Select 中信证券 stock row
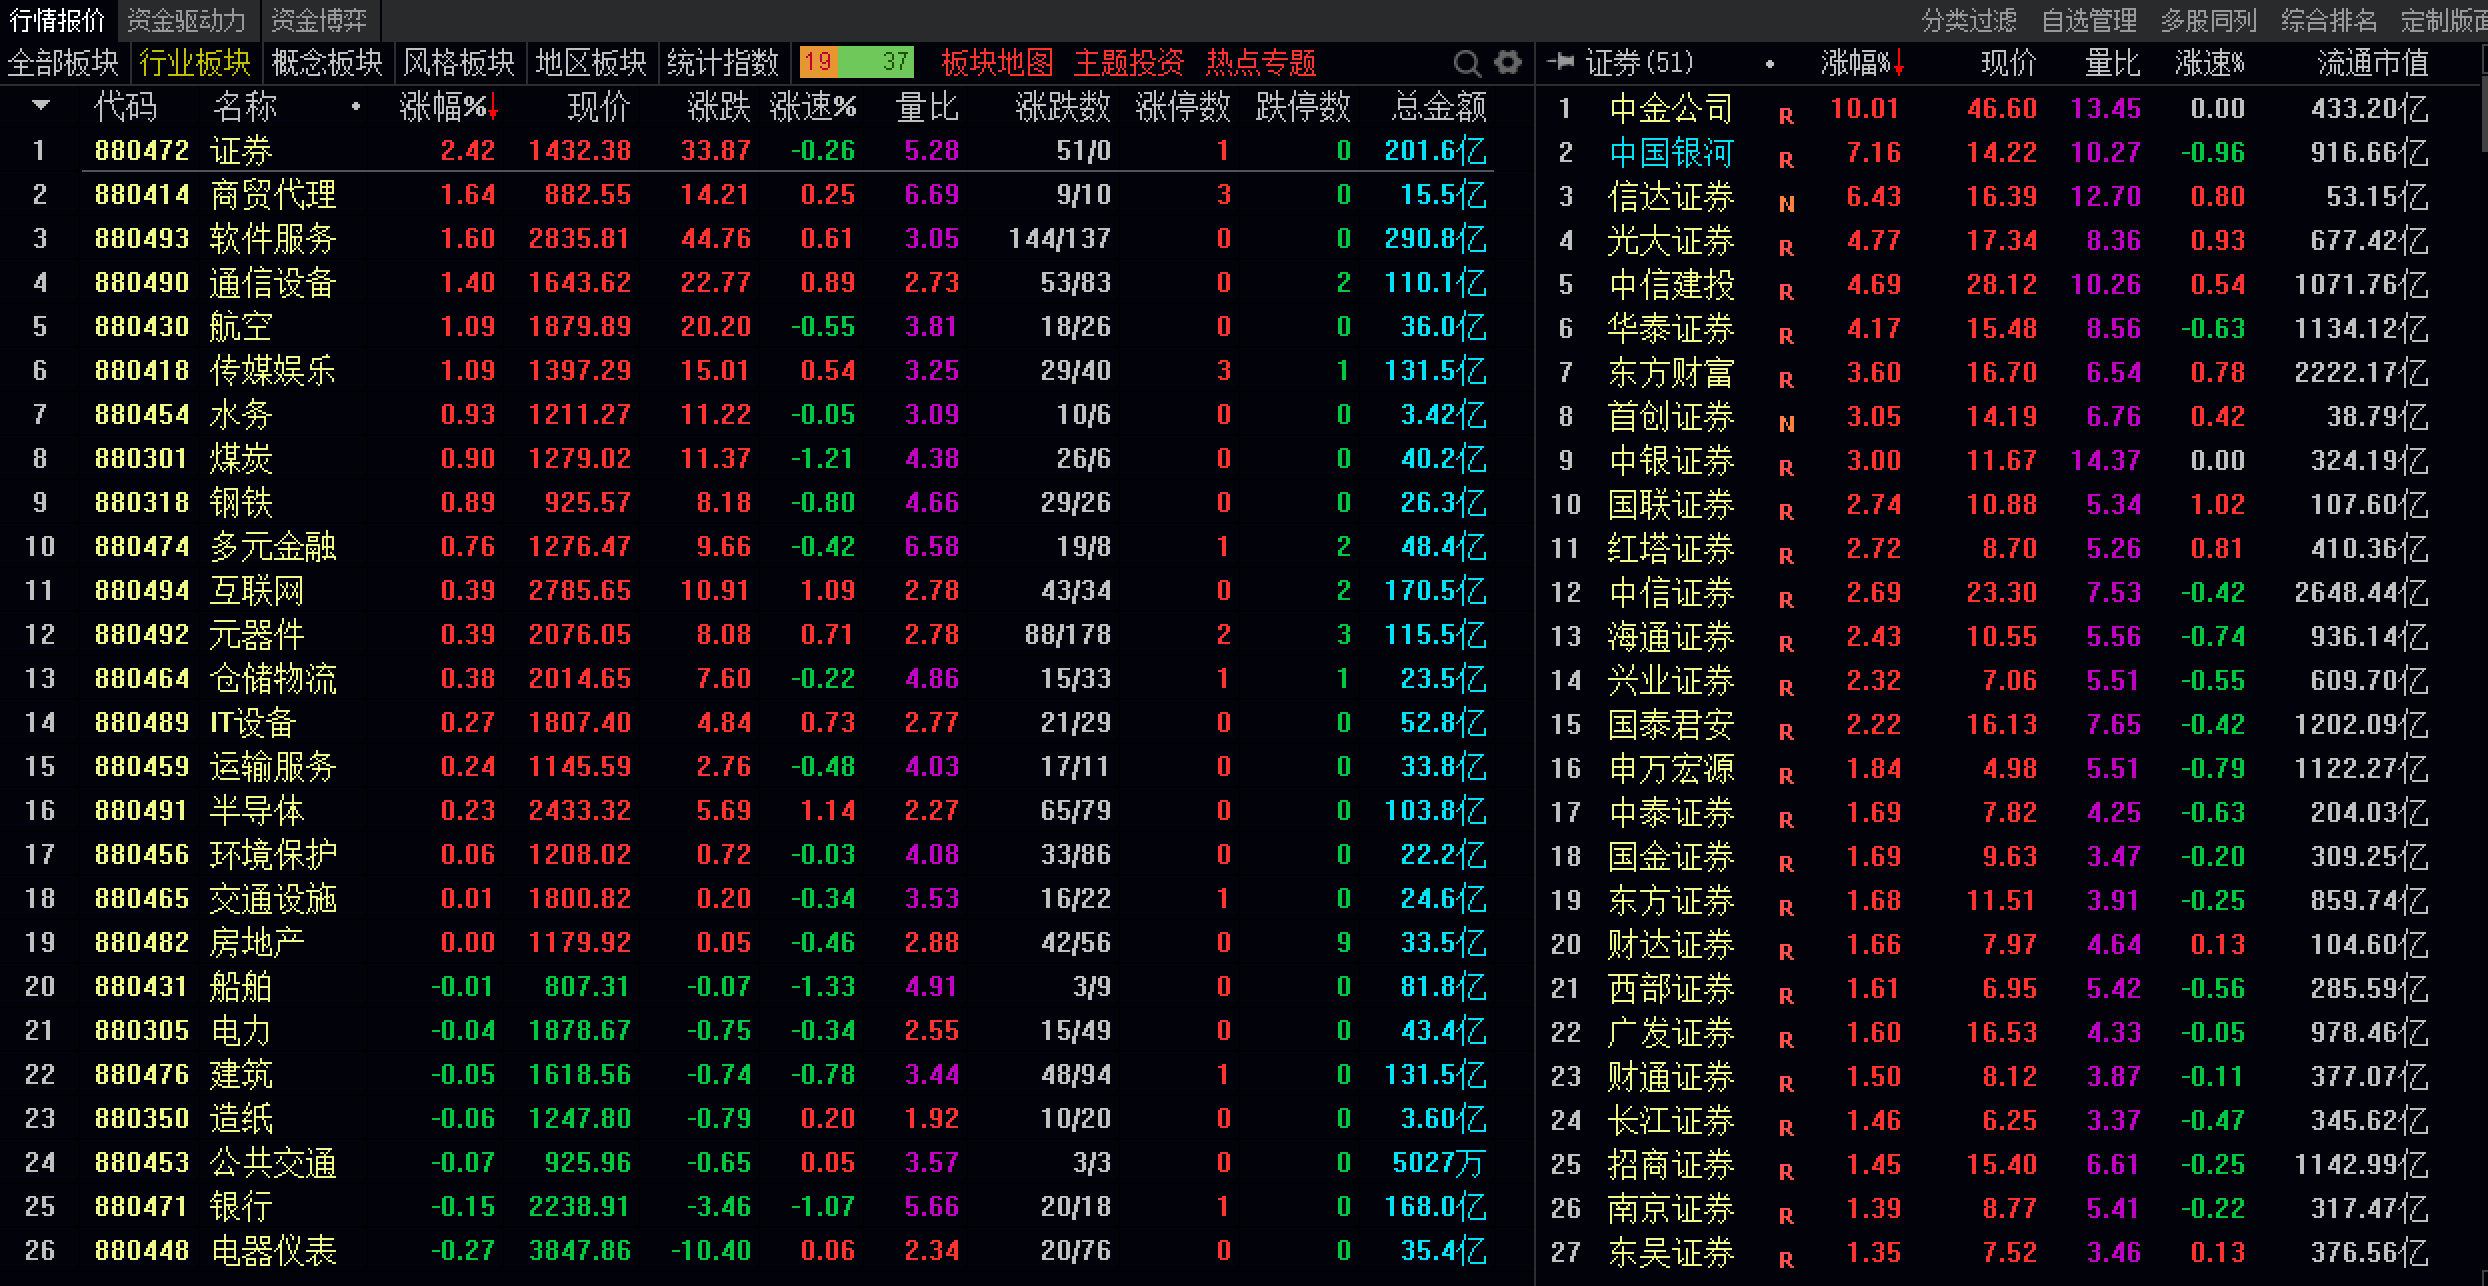 pyautogui.click(x=2010, y=592)
